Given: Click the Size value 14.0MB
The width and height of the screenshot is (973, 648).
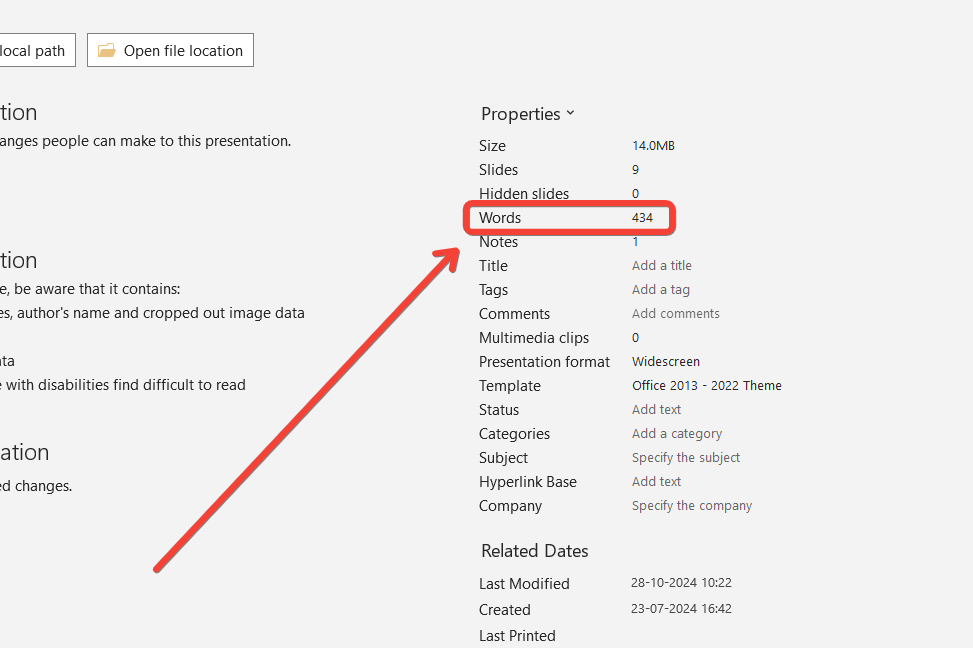Looking at the screenshot, I should [653, 146].
